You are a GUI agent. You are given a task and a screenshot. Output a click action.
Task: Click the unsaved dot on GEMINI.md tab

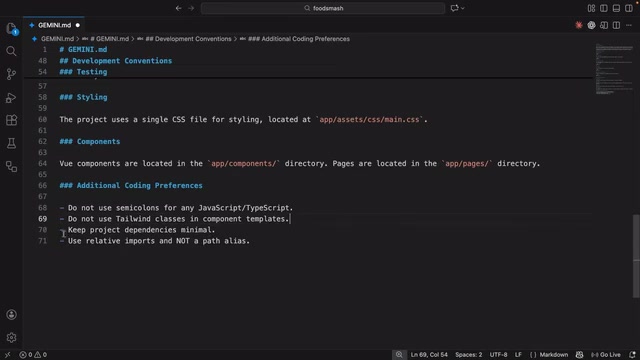78,25
